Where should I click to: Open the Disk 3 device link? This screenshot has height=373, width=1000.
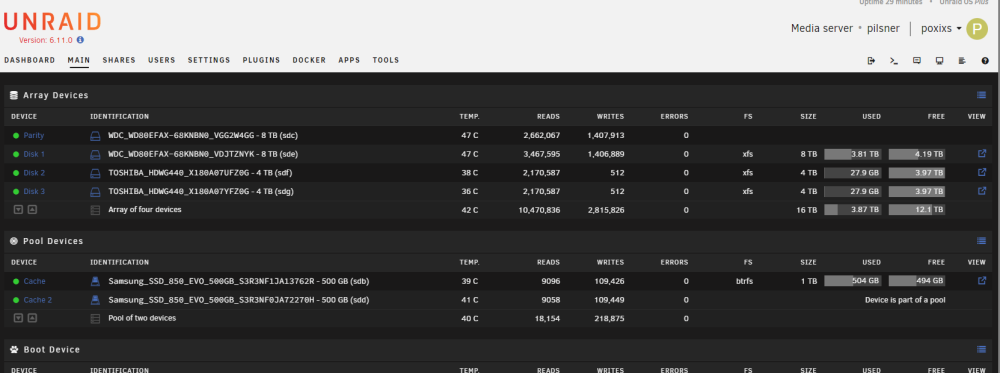[x=34, y=191]
